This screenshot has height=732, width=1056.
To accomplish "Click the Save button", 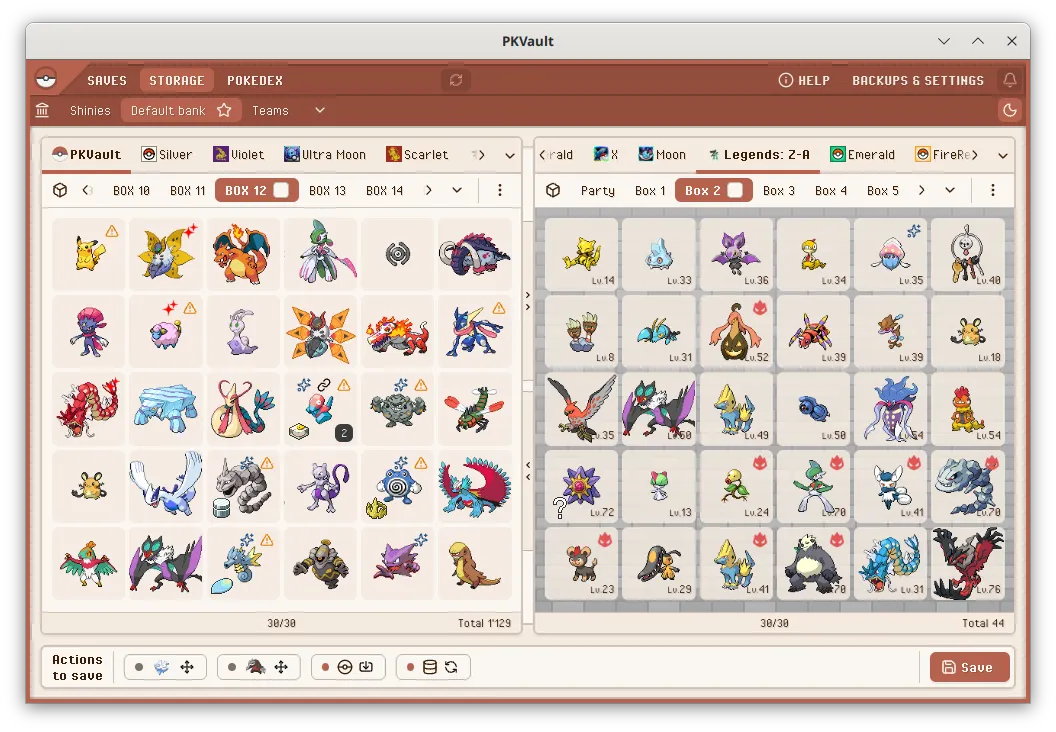I will click(x=969, y=667).
